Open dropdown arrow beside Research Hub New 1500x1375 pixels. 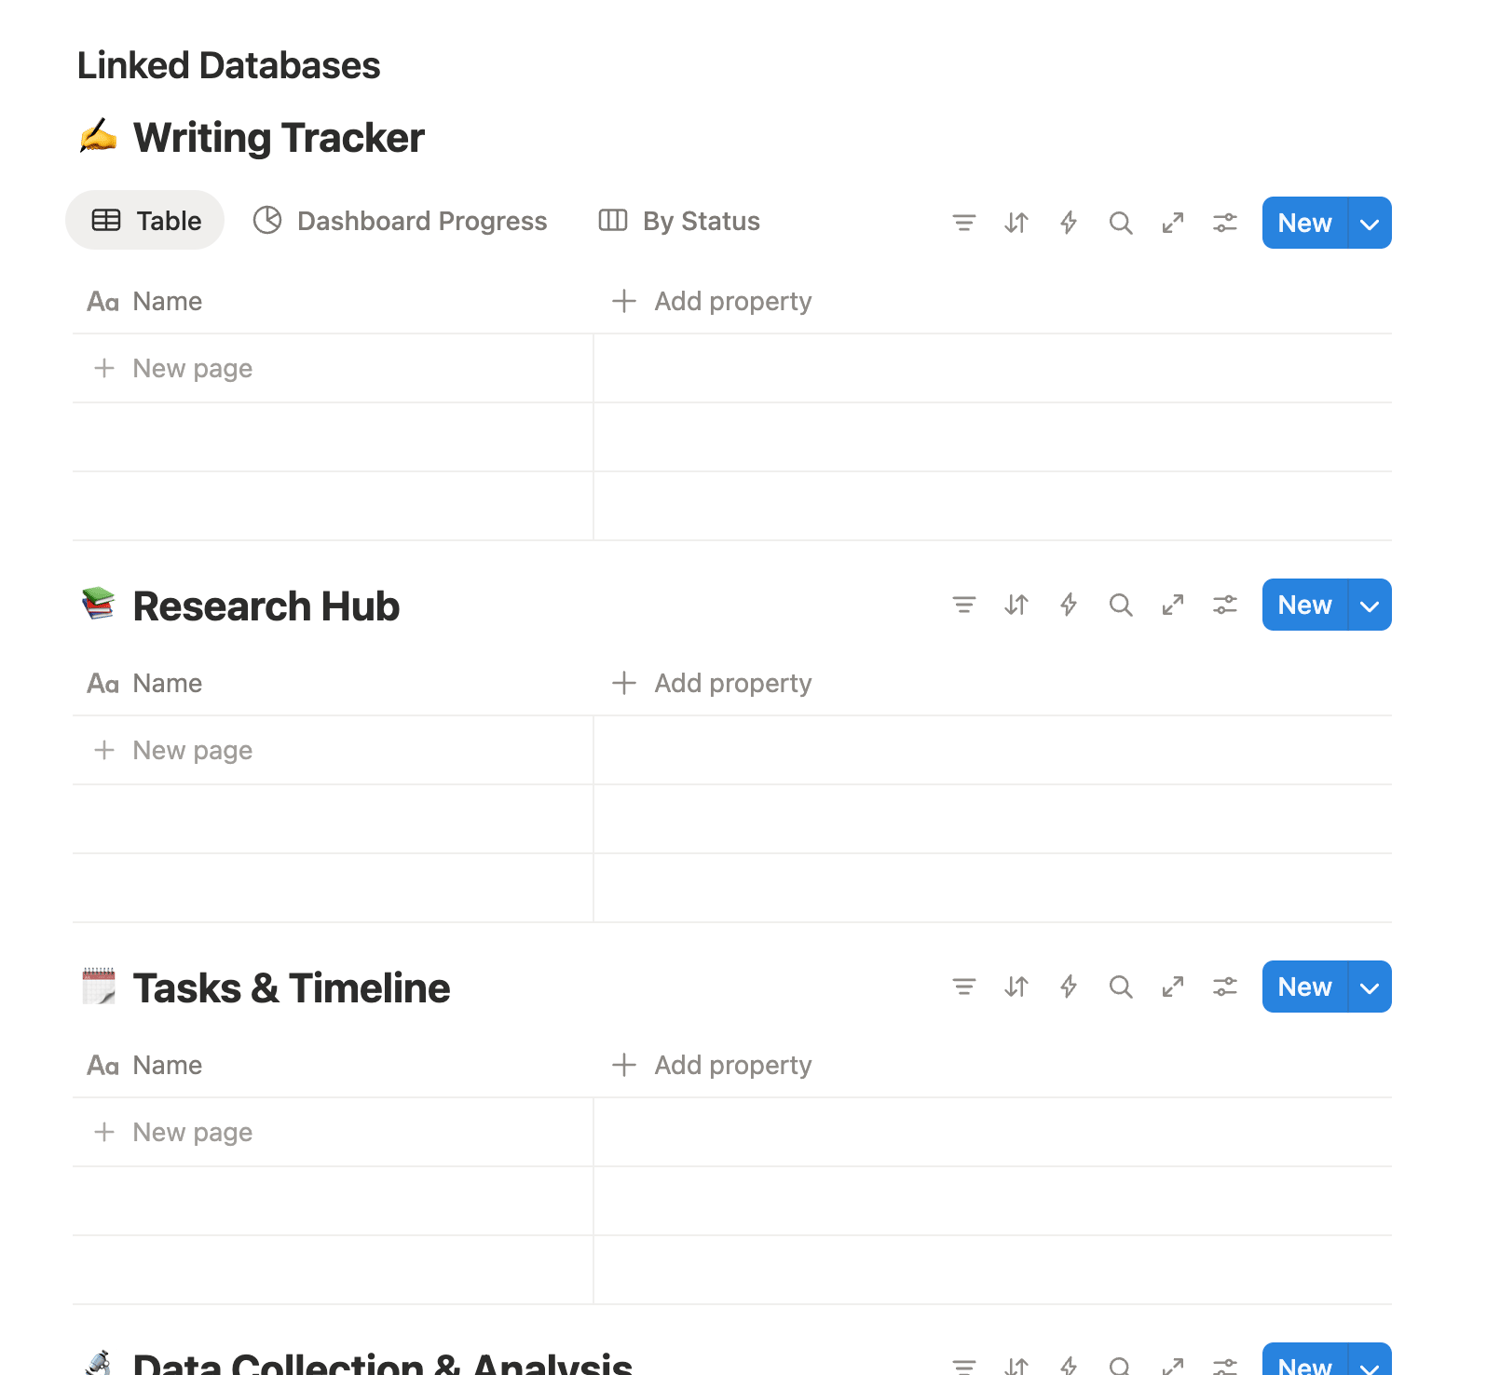1369,605
